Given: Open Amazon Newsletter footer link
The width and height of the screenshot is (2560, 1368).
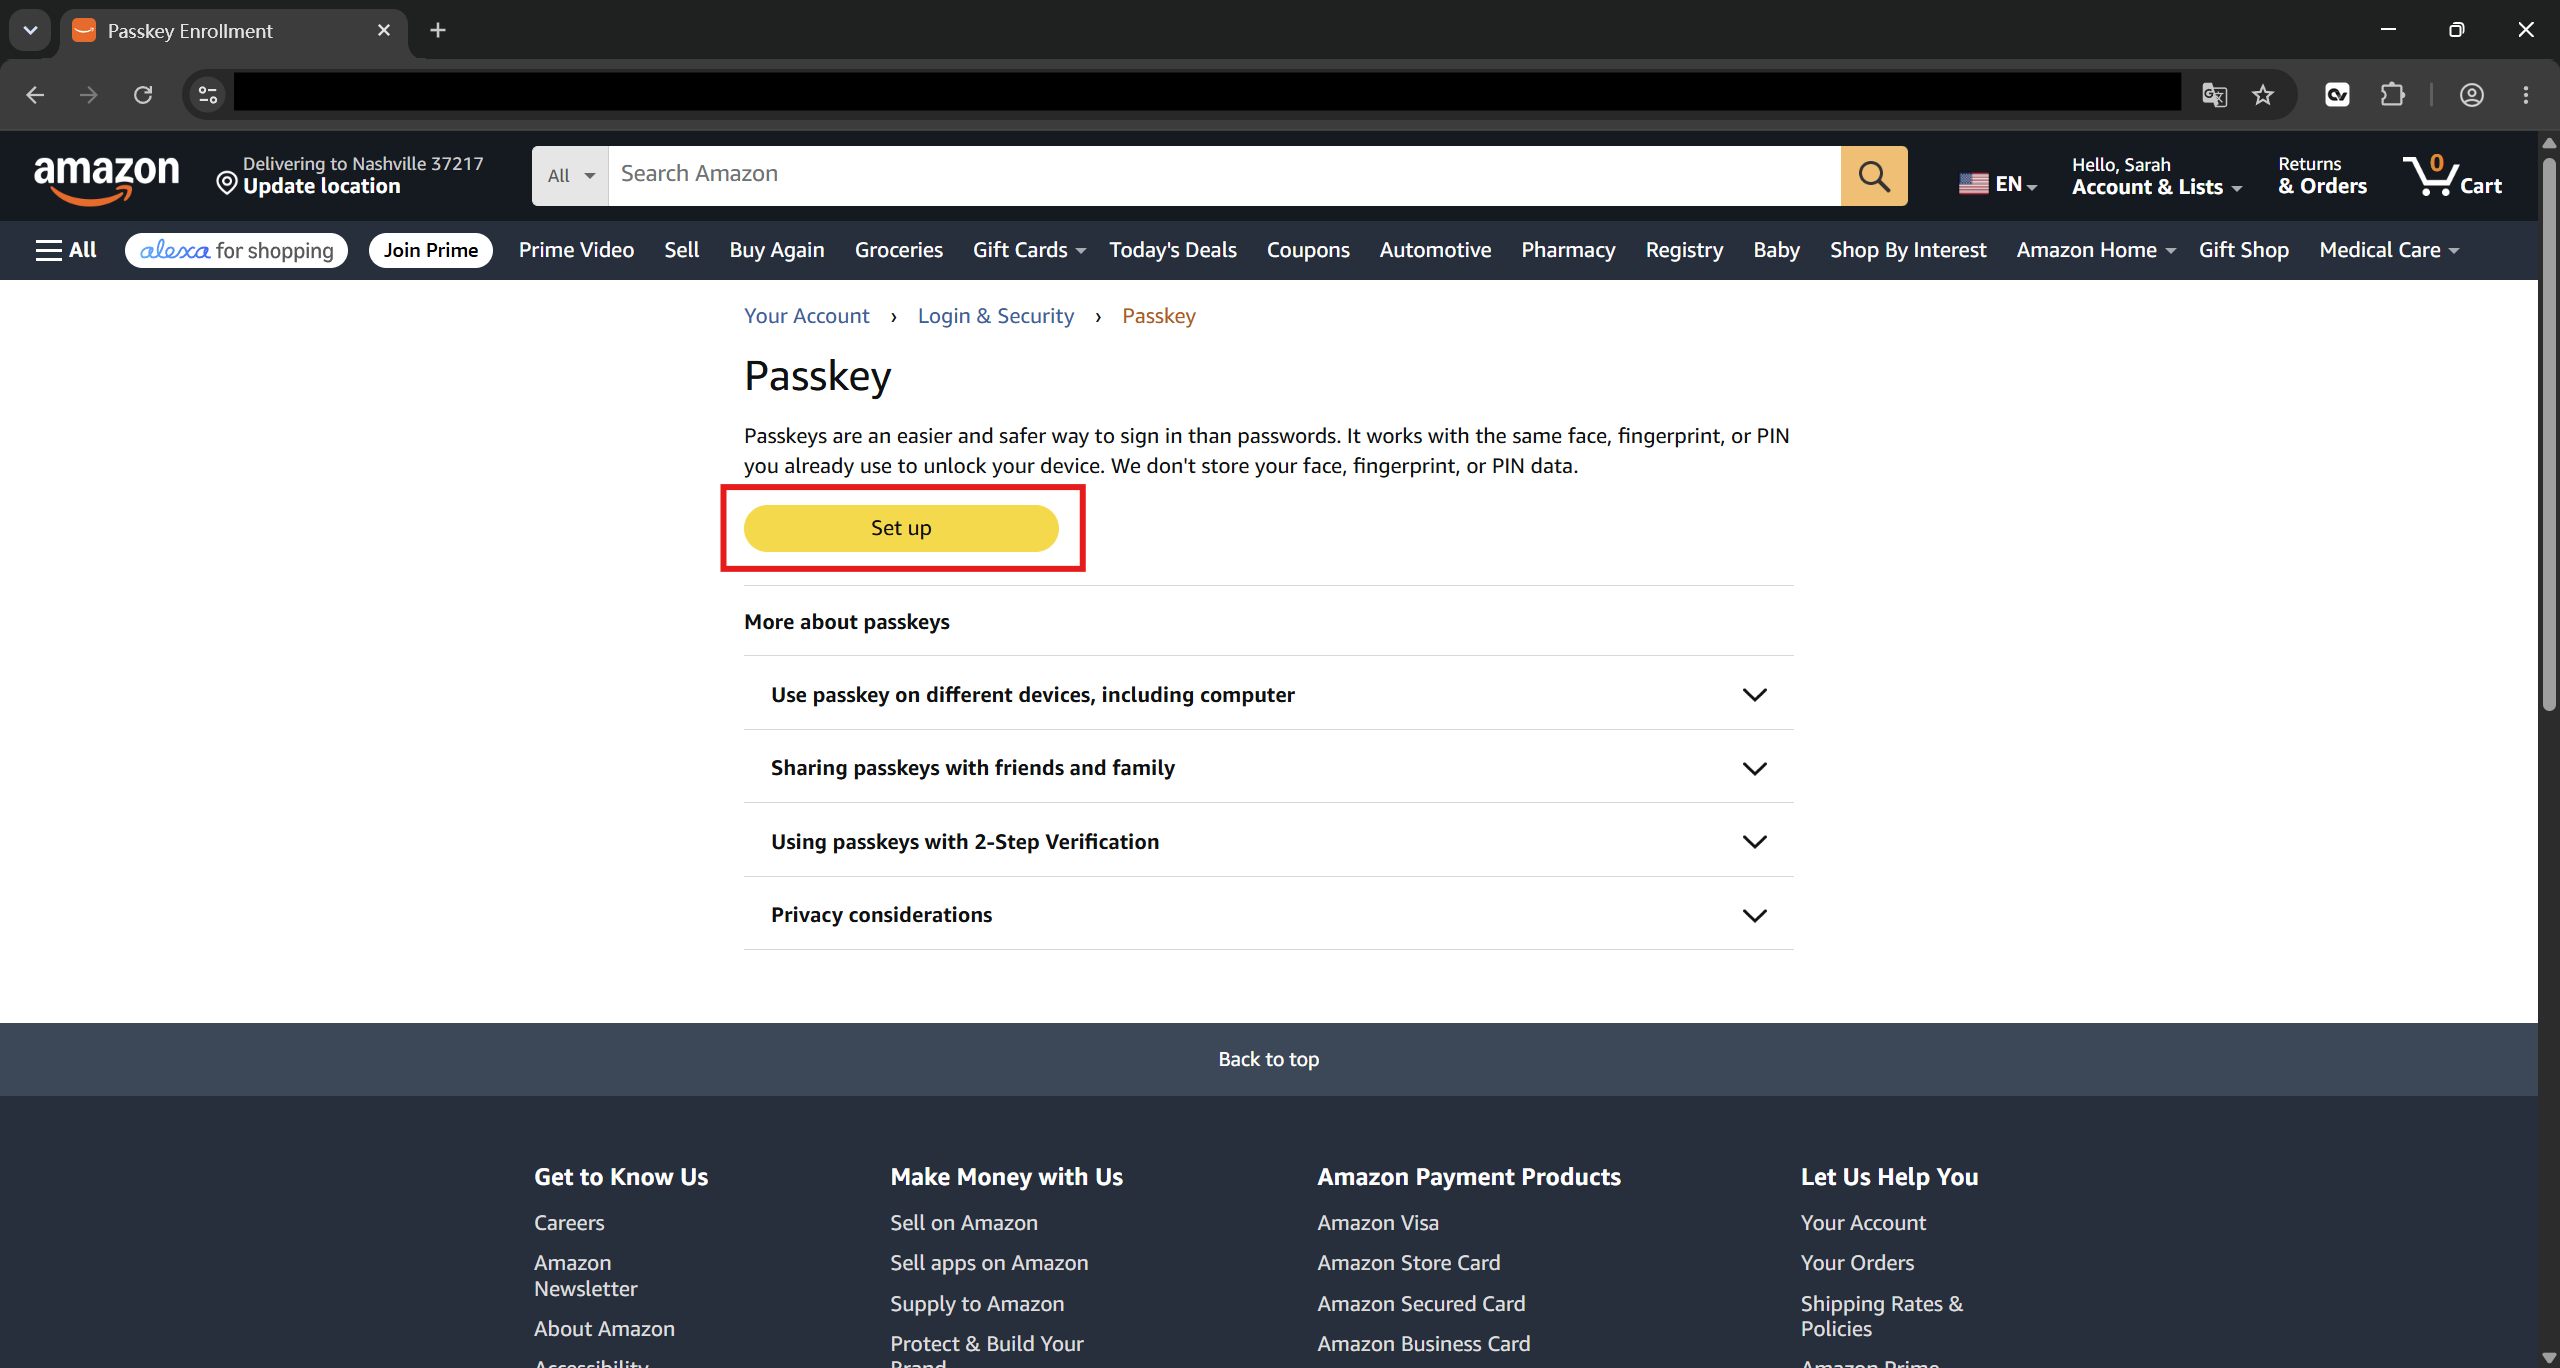Looking at the screenshot, I should (x=585, y=1276).
